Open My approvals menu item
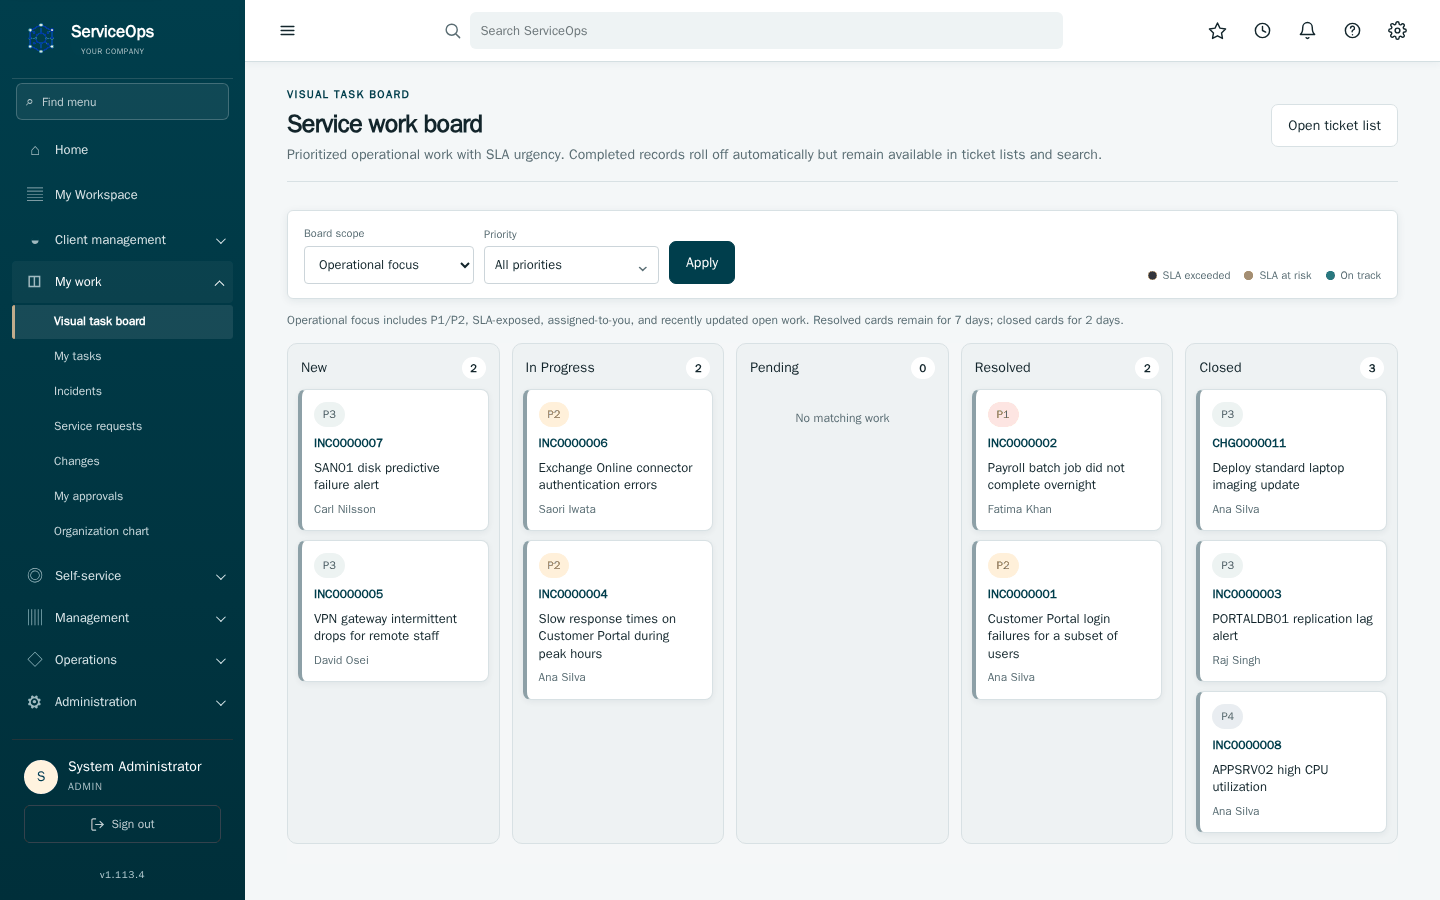This screenshot has width=1440, height=900. [122, 496]
